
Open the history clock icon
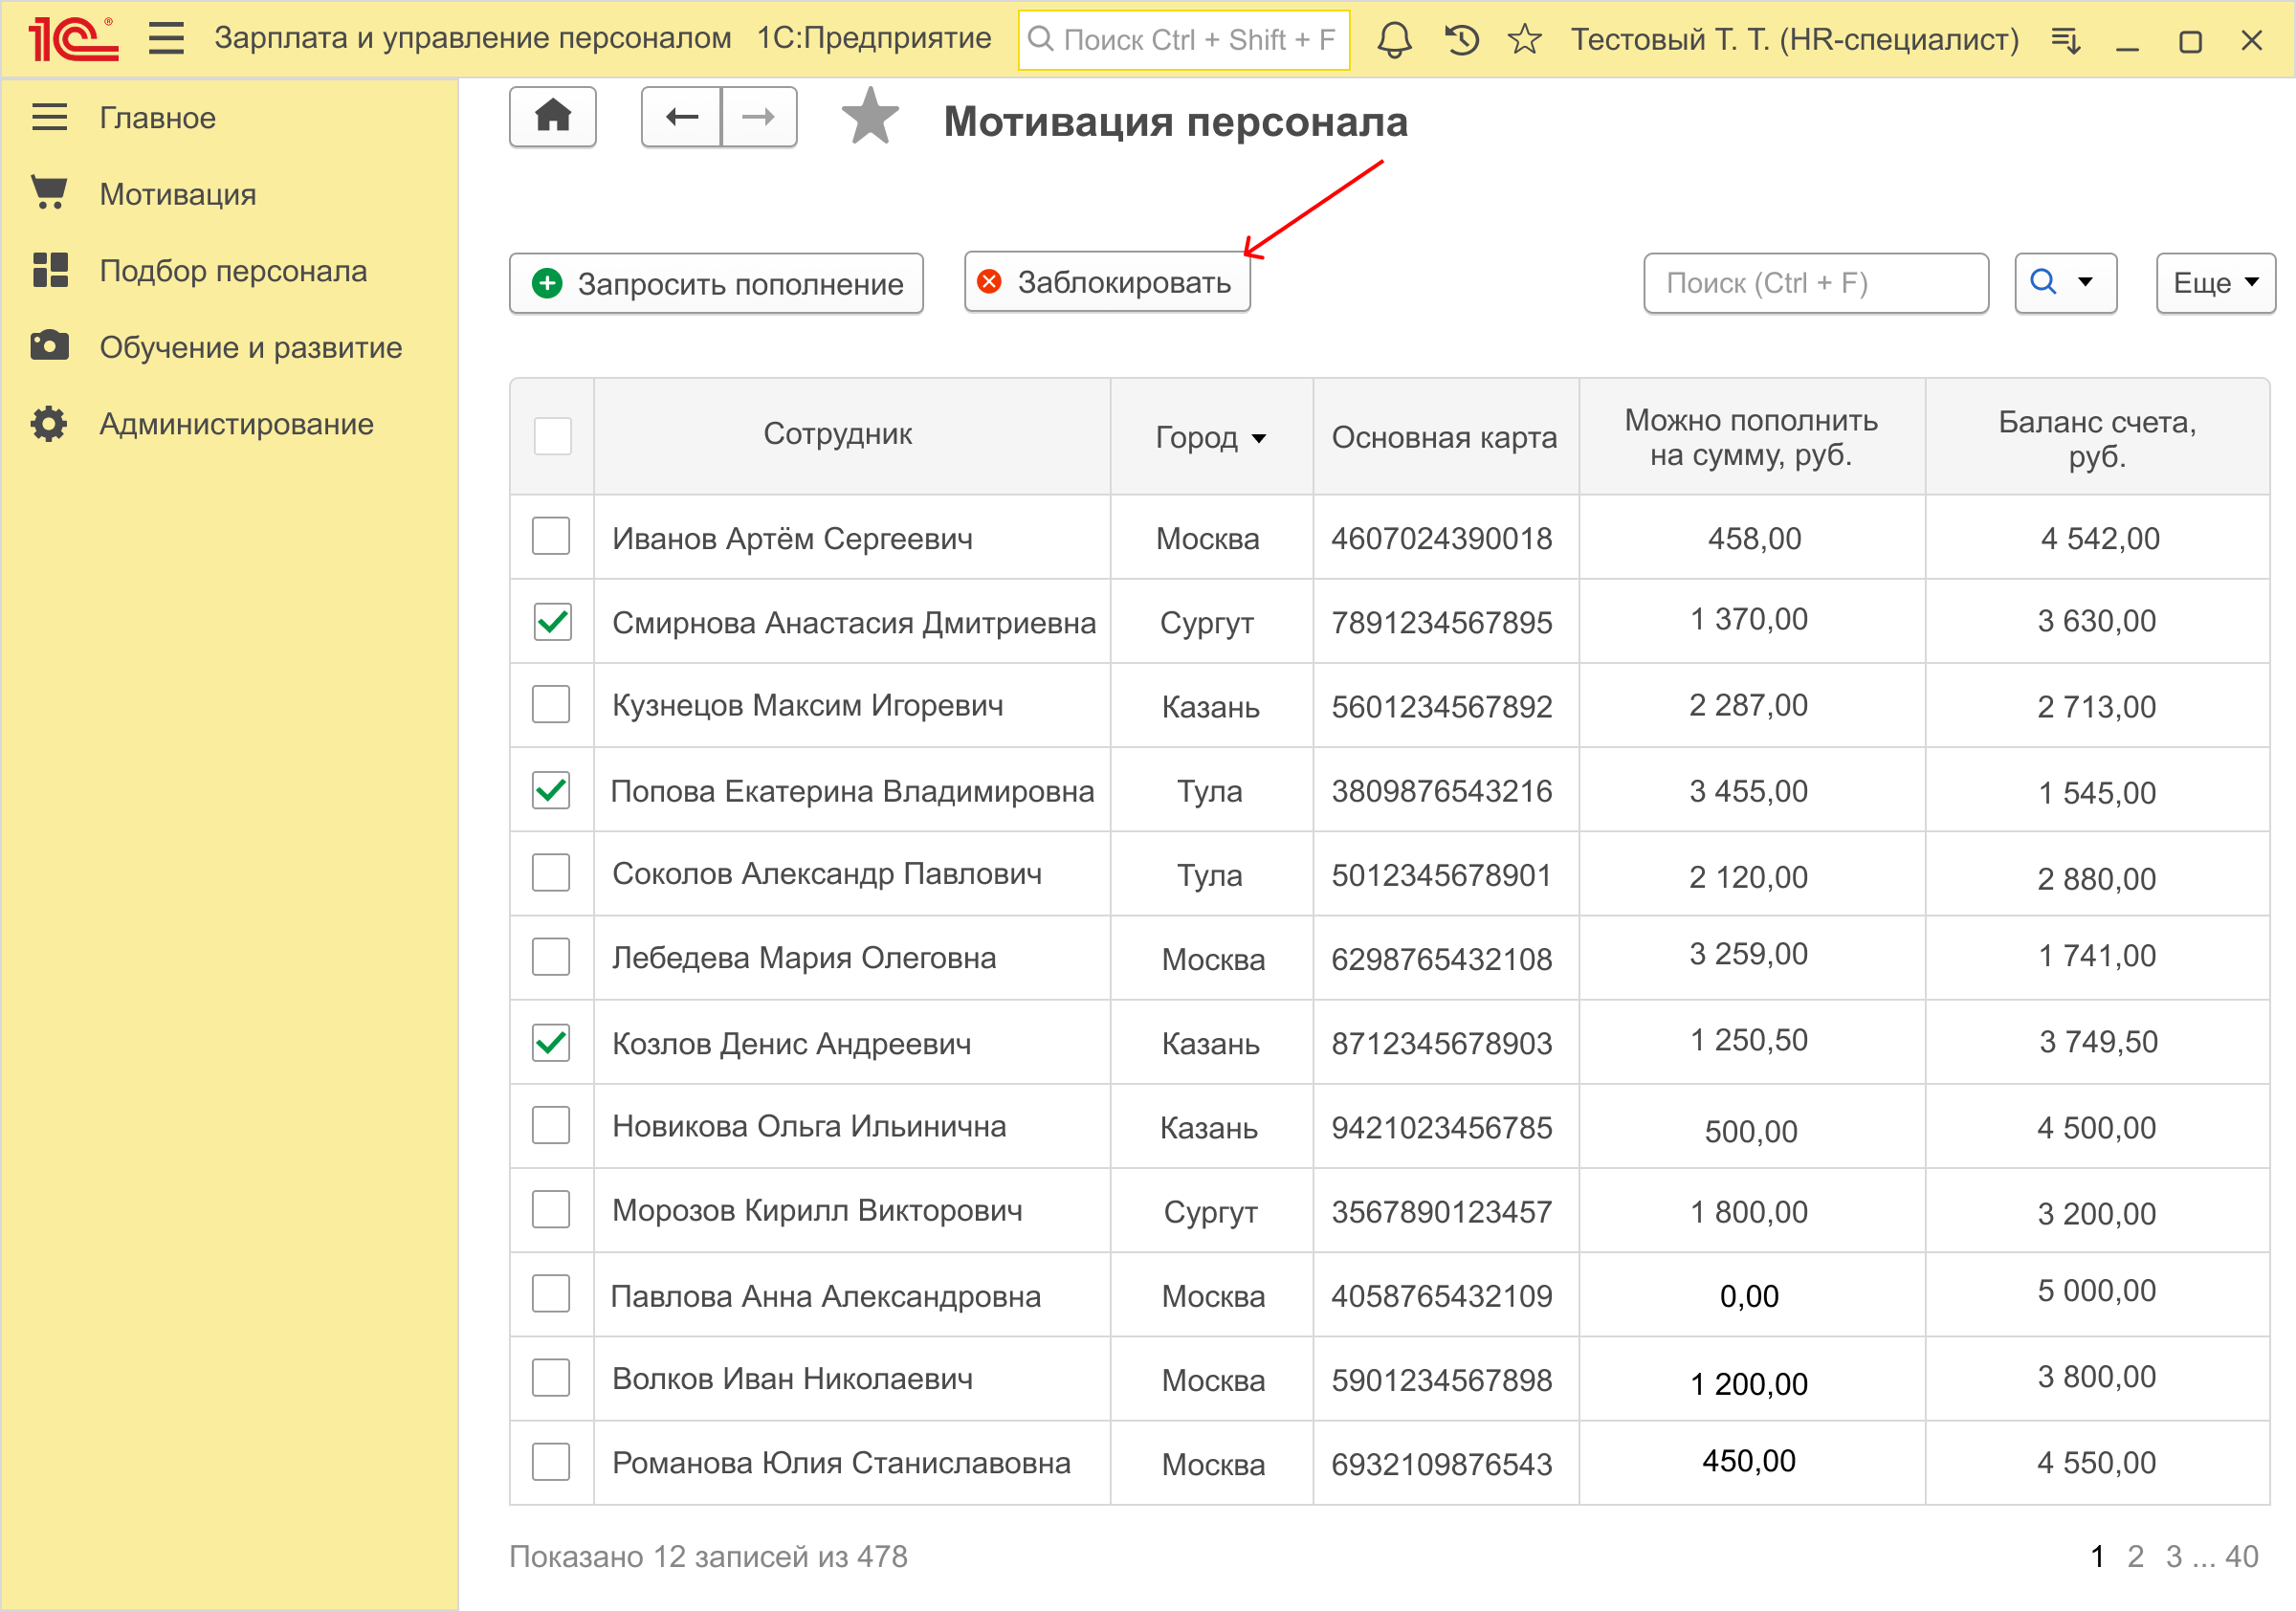coord(1461,40)
